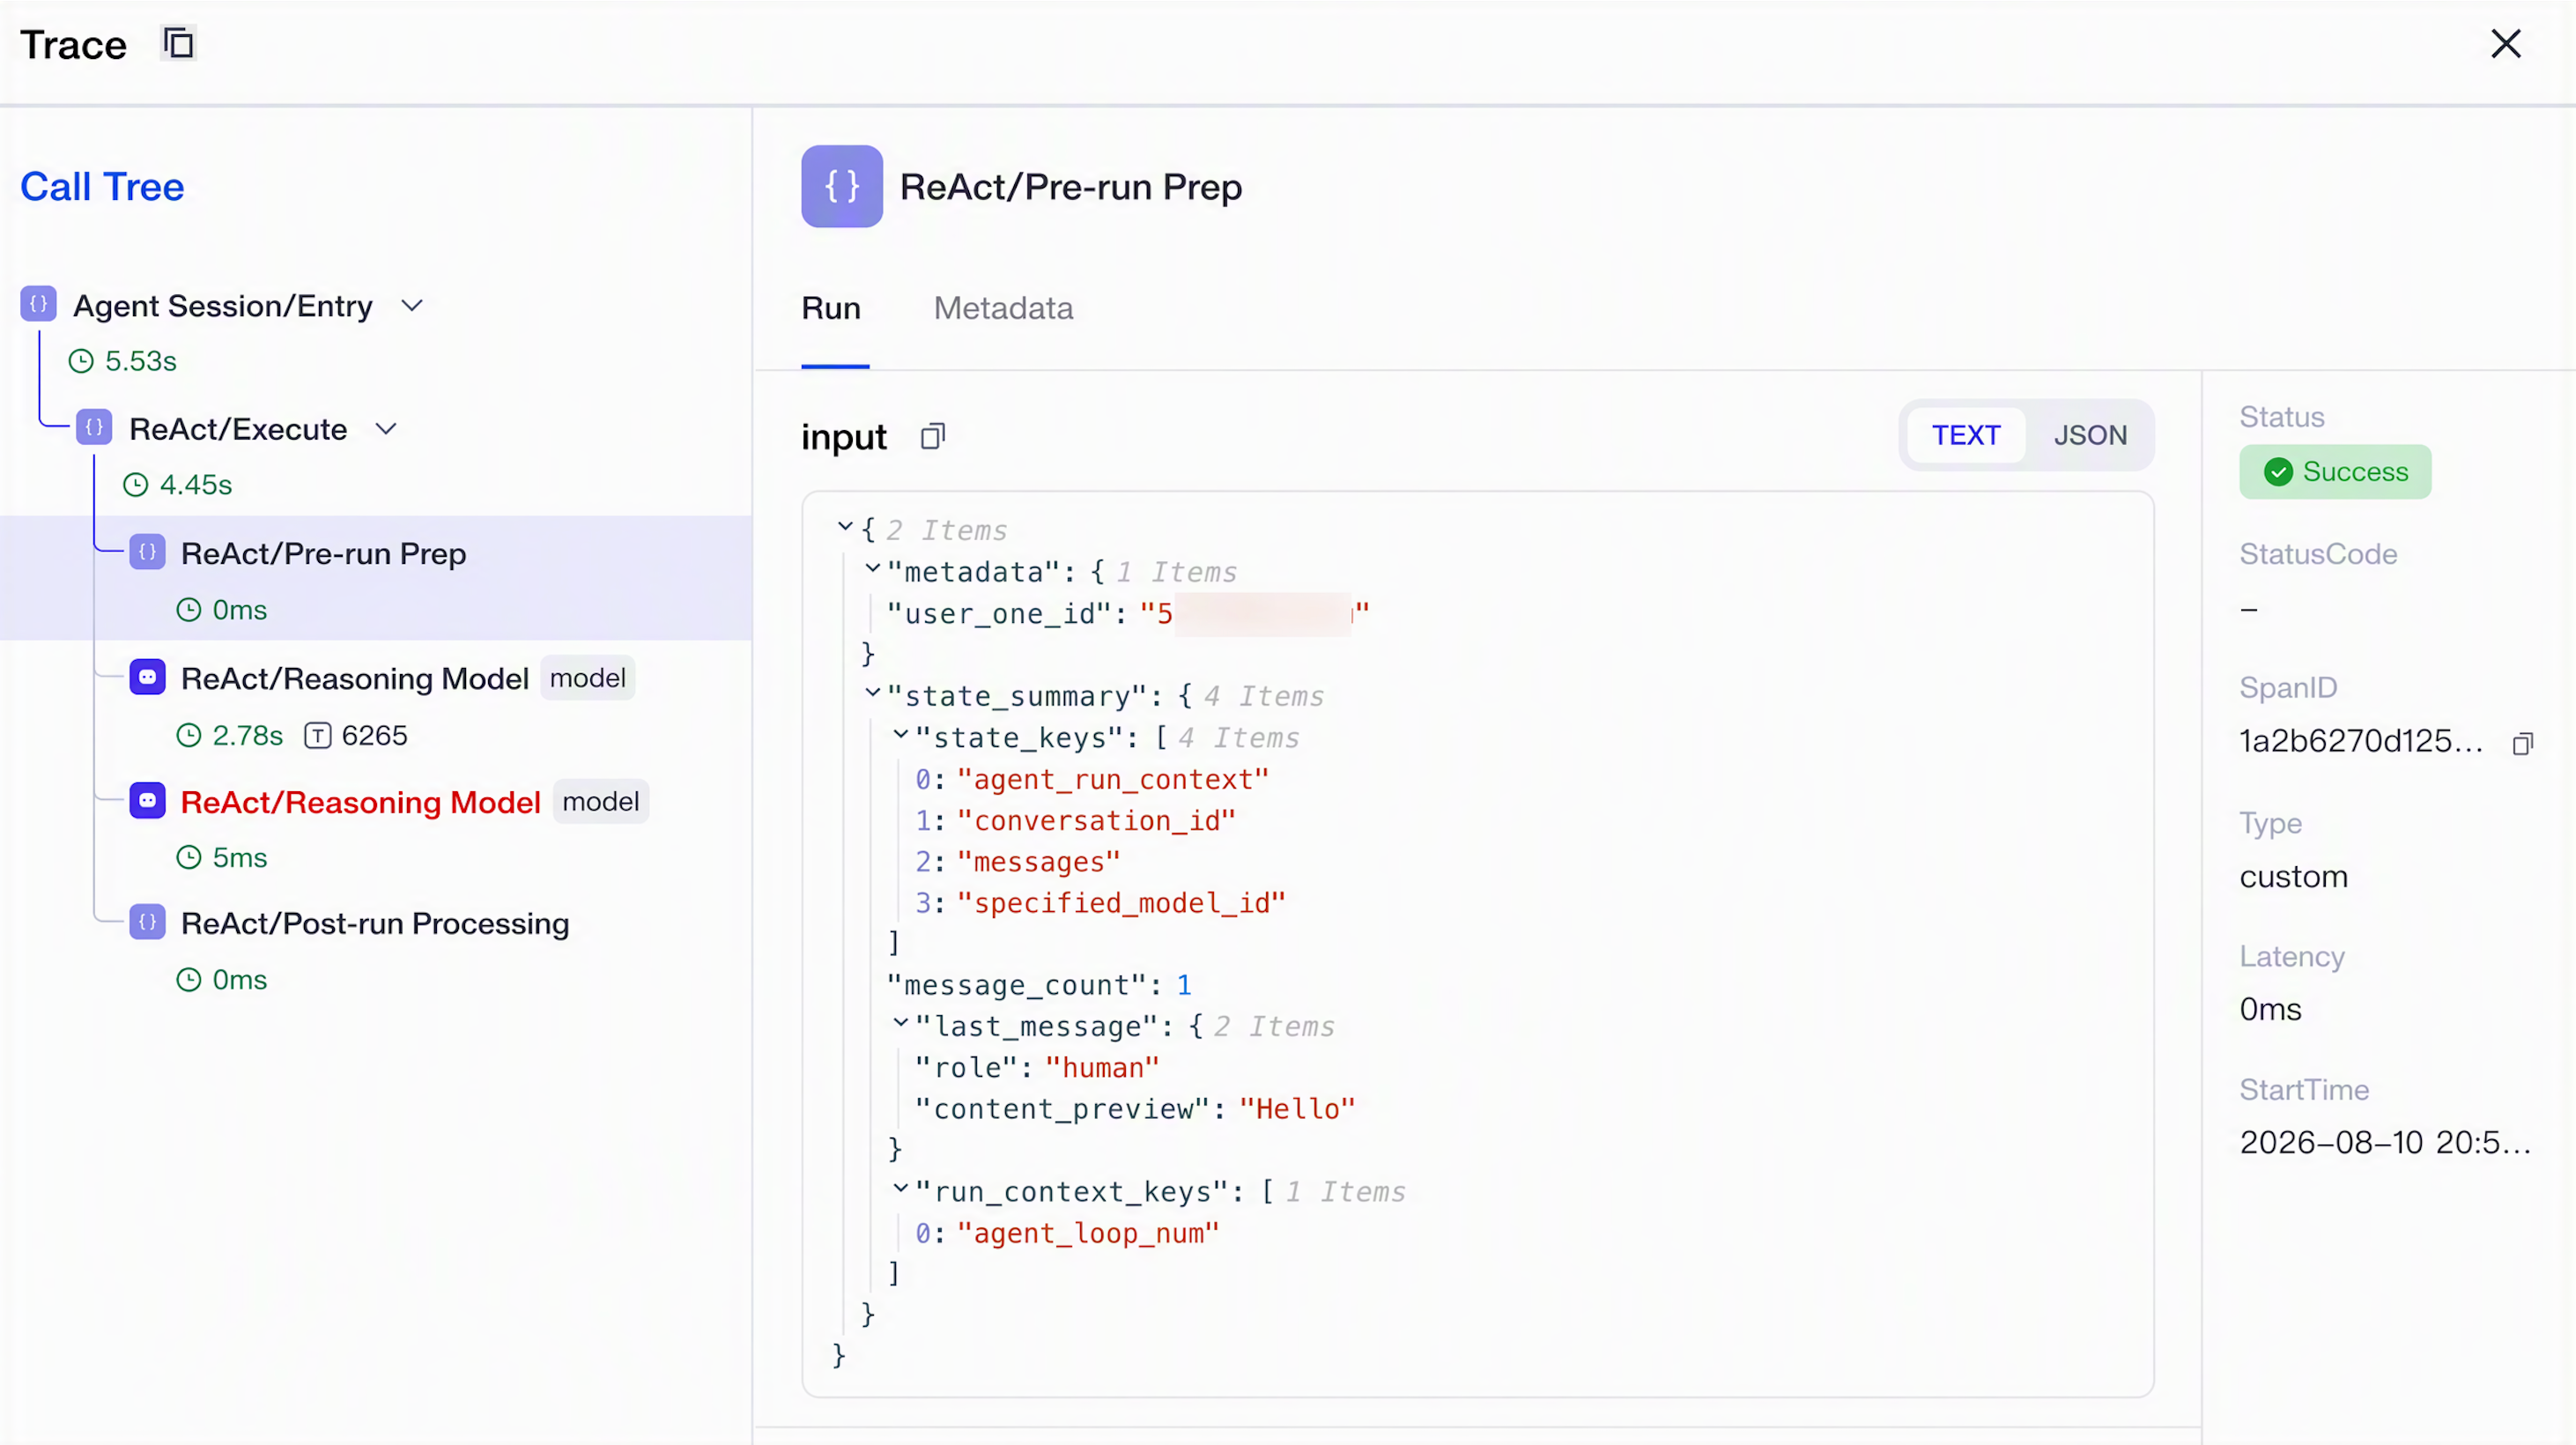Click the clock icon beside 4.45s

click(x=135, y=485)
